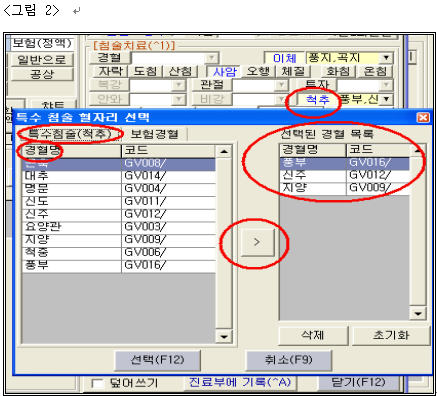
Task: Click the move-right arrow button
Action: coord(257,242)
